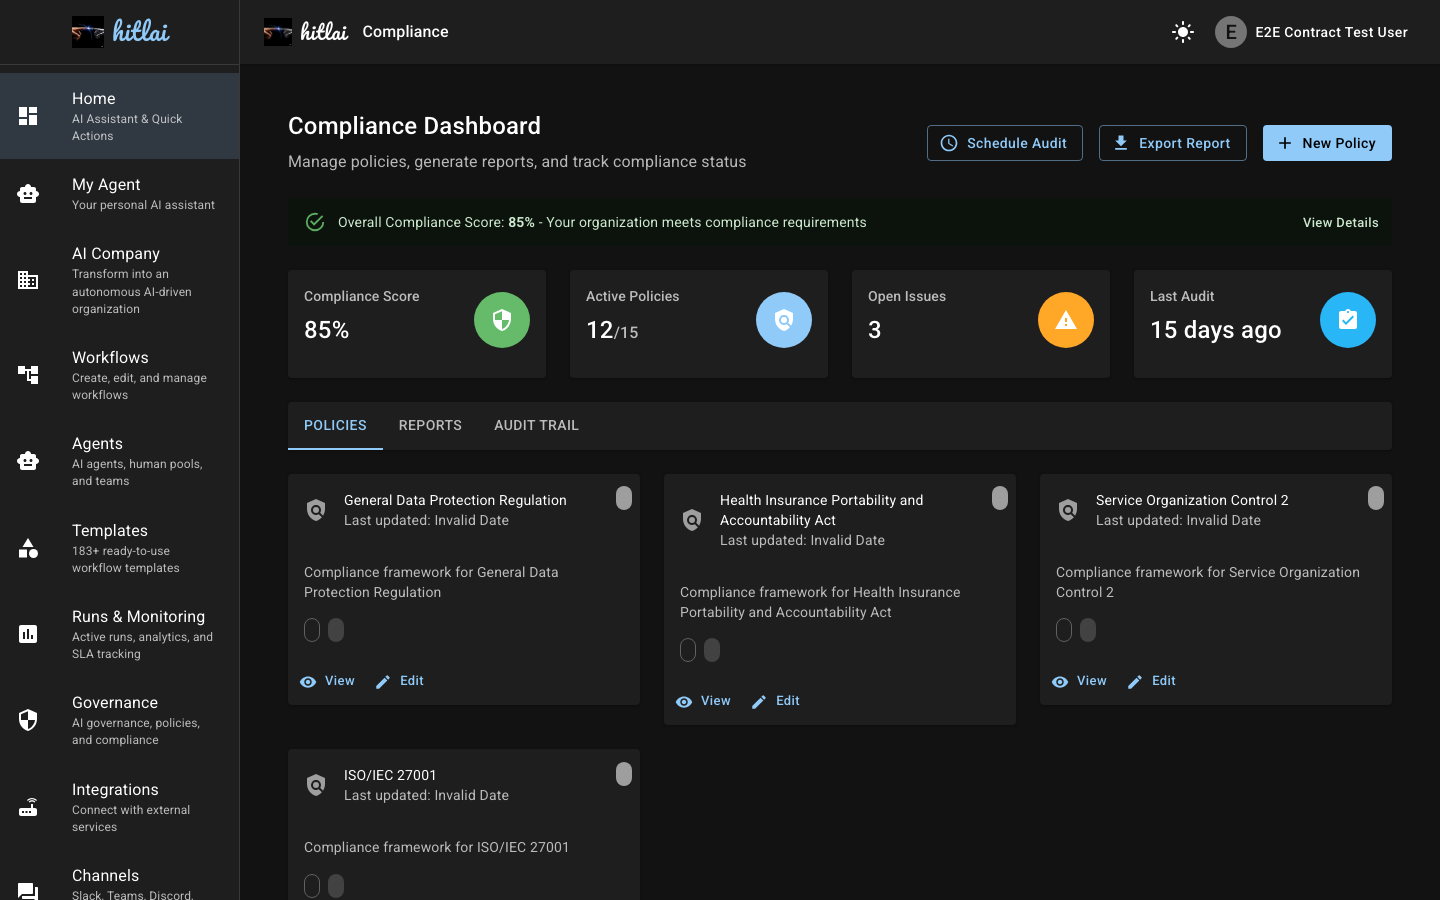
Task: Select the Workflows sidebar icon
Action: (x=28, y=374)
